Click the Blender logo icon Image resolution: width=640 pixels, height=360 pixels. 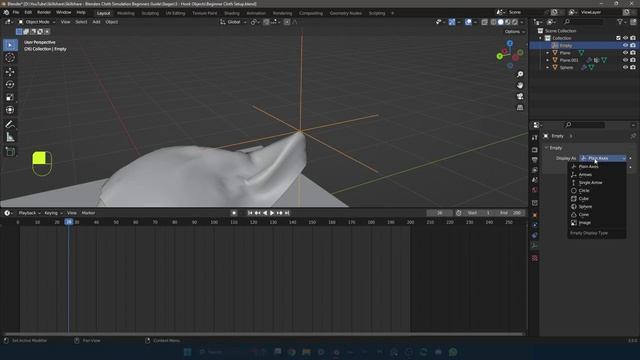coord(6,13)
